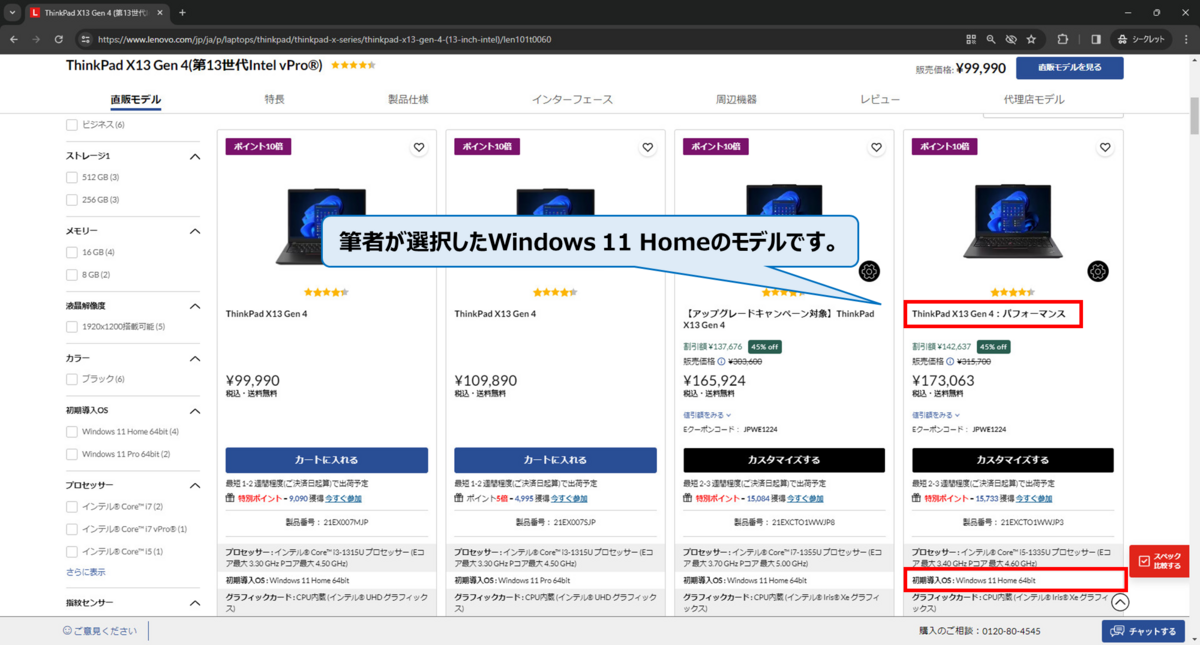Check the Windows 11 Home 64bit filter
This screenshot has height=645, width=1200.
click(71, 432)
